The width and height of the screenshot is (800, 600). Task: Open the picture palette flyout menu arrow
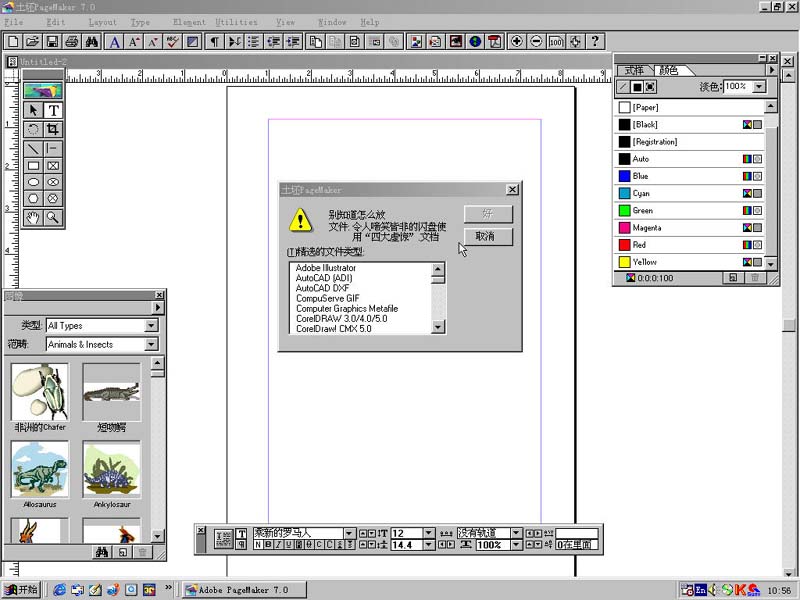click(x=158, y=308)
